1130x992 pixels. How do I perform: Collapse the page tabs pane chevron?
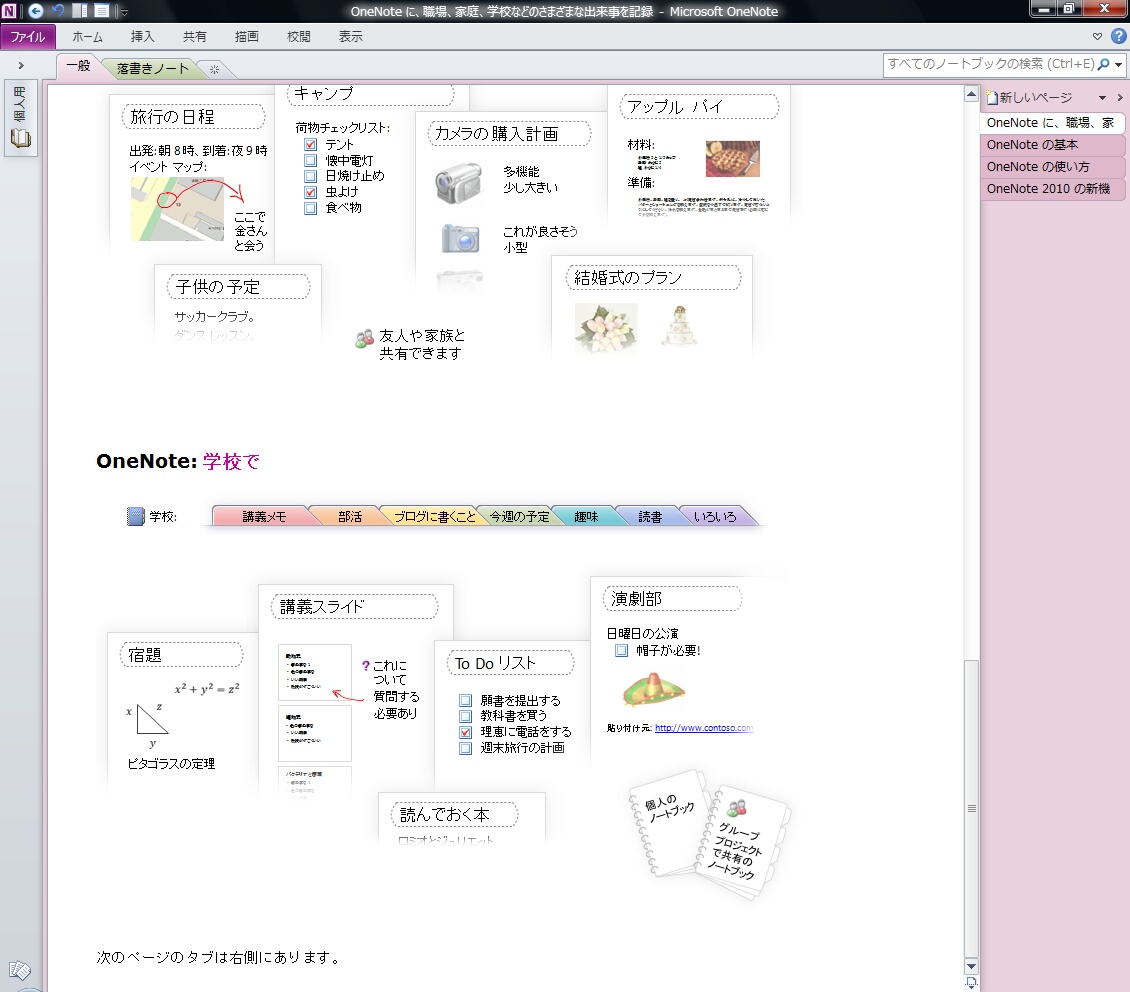pyautogui.click(x=1120, y=97)
